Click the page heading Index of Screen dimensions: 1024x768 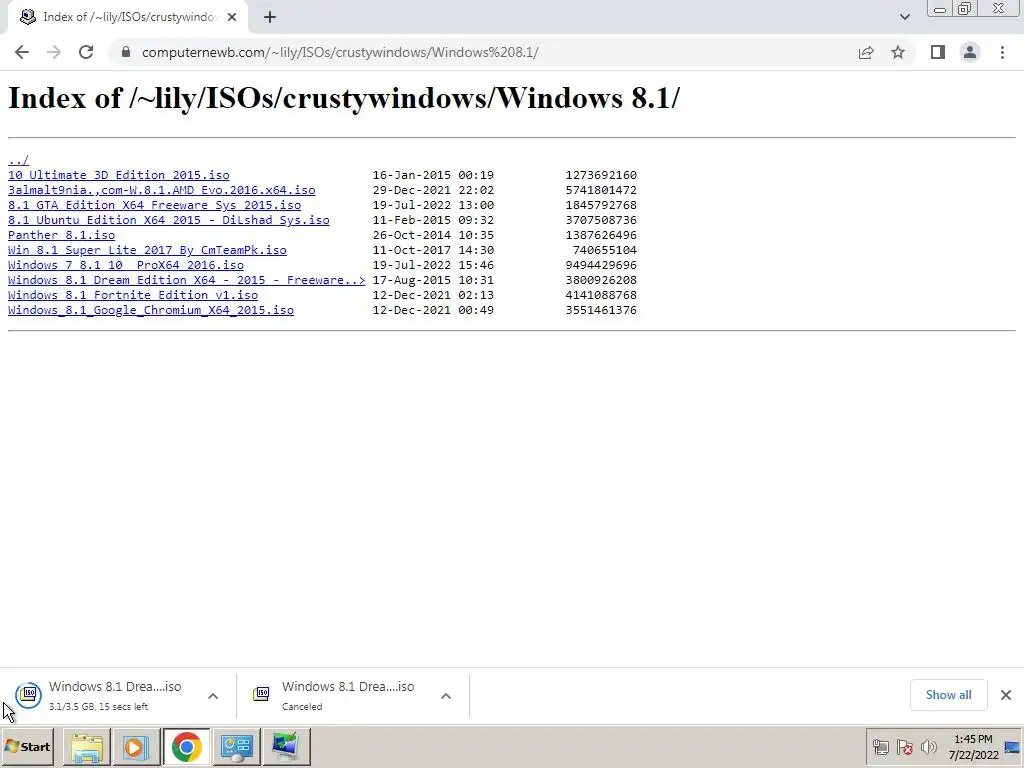[344, 98]
